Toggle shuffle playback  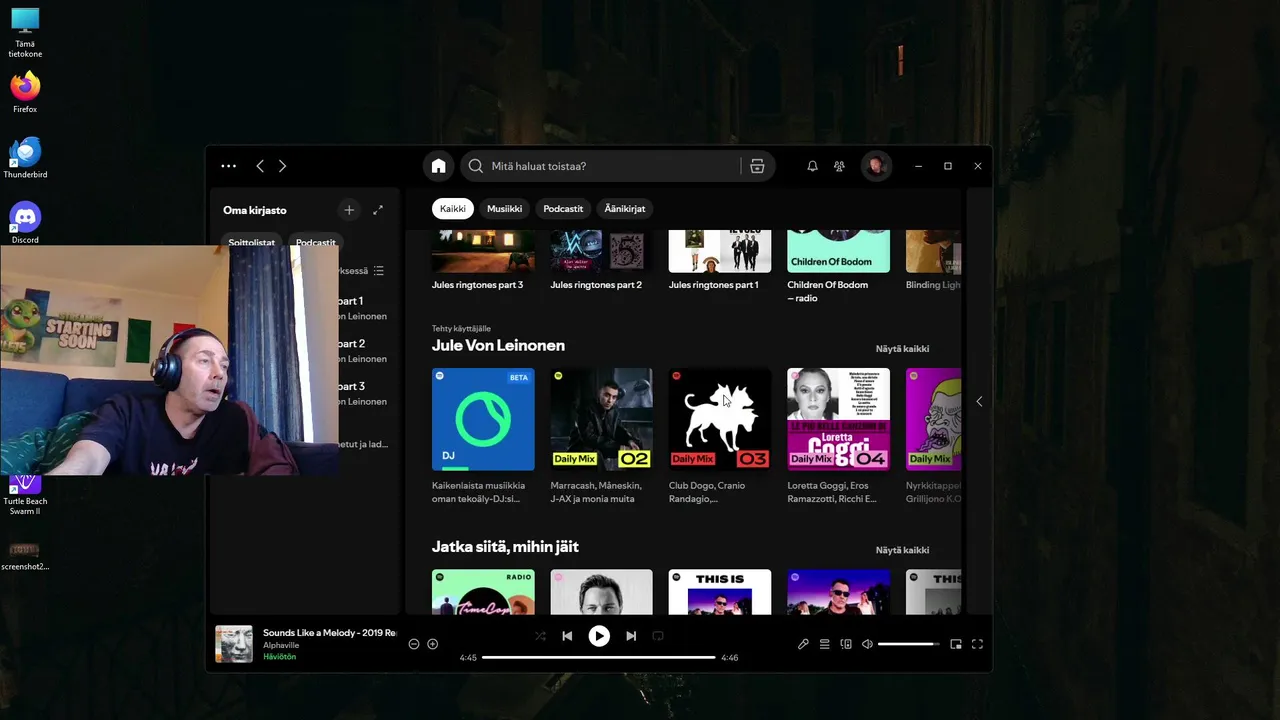click(x=540, y=636)
